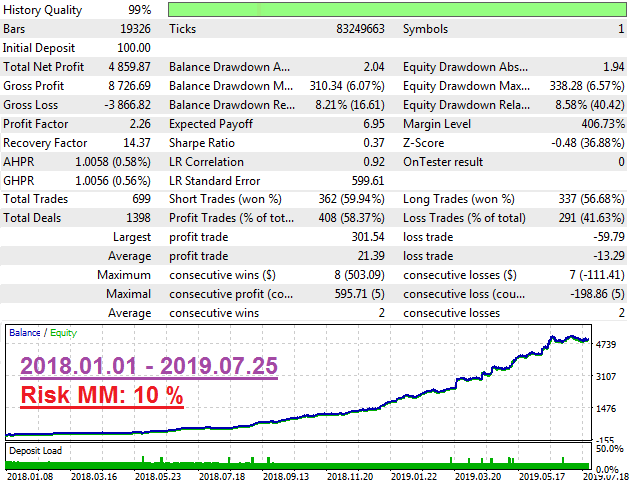
Task: Select the Profit Trades value 408 (58.37%)
Action: tap(351, 218)
